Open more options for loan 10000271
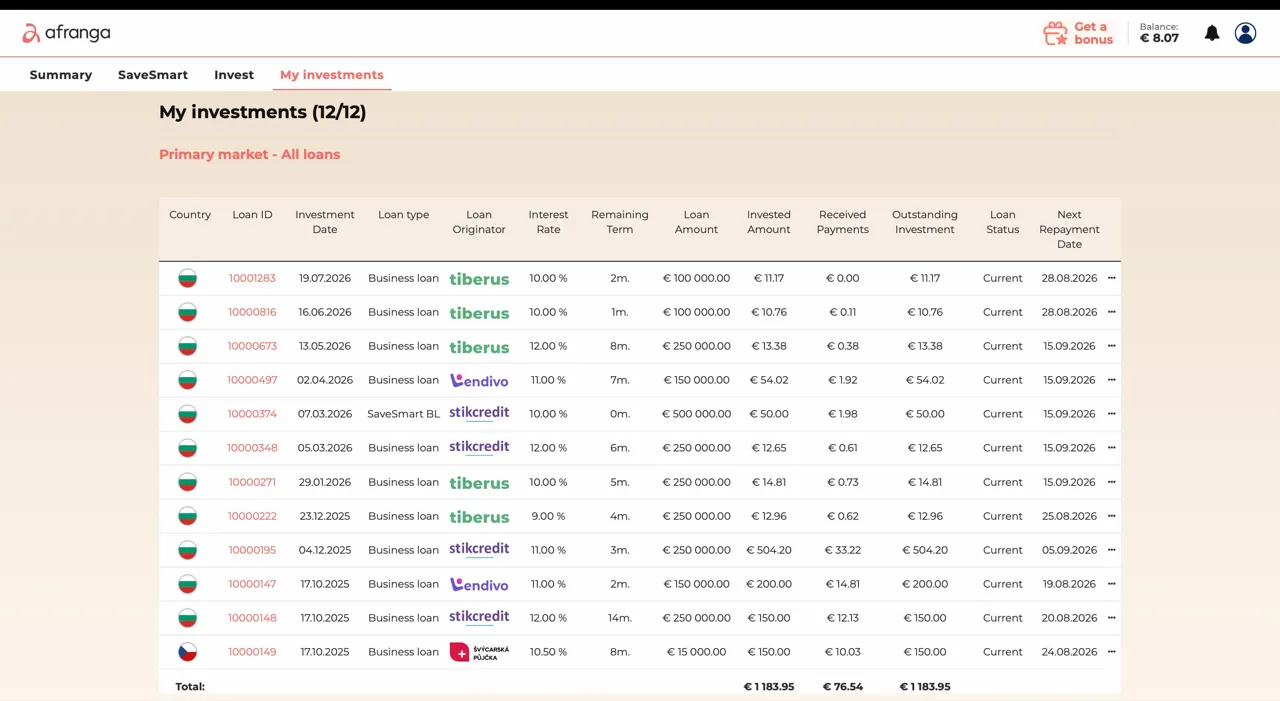The height and width of the screenshot is (701, 1280). (1111, 482)
